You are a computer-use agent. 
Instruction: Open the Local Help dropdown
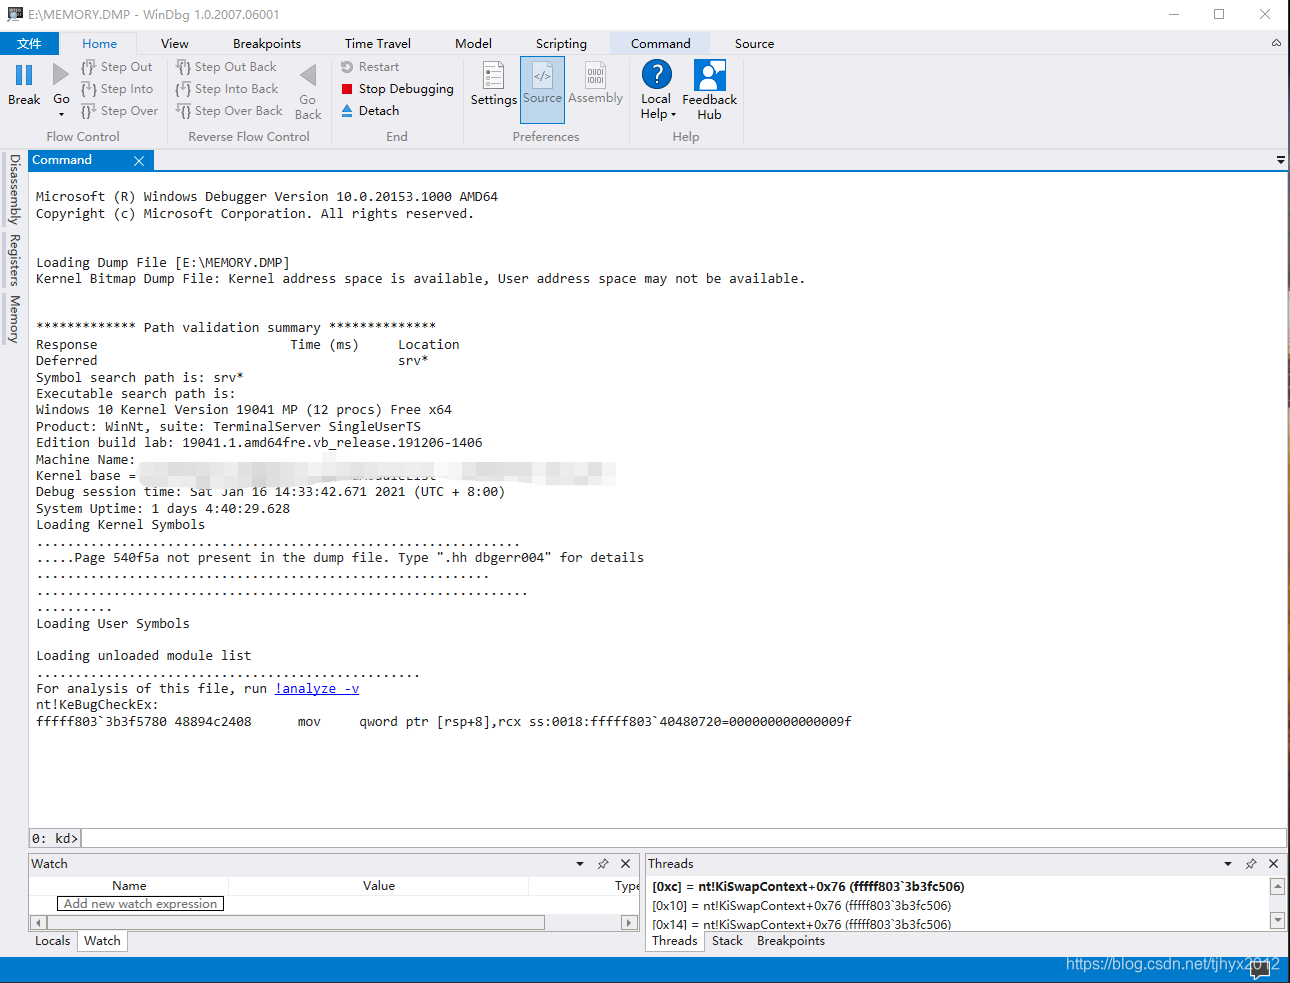(656, 91)
